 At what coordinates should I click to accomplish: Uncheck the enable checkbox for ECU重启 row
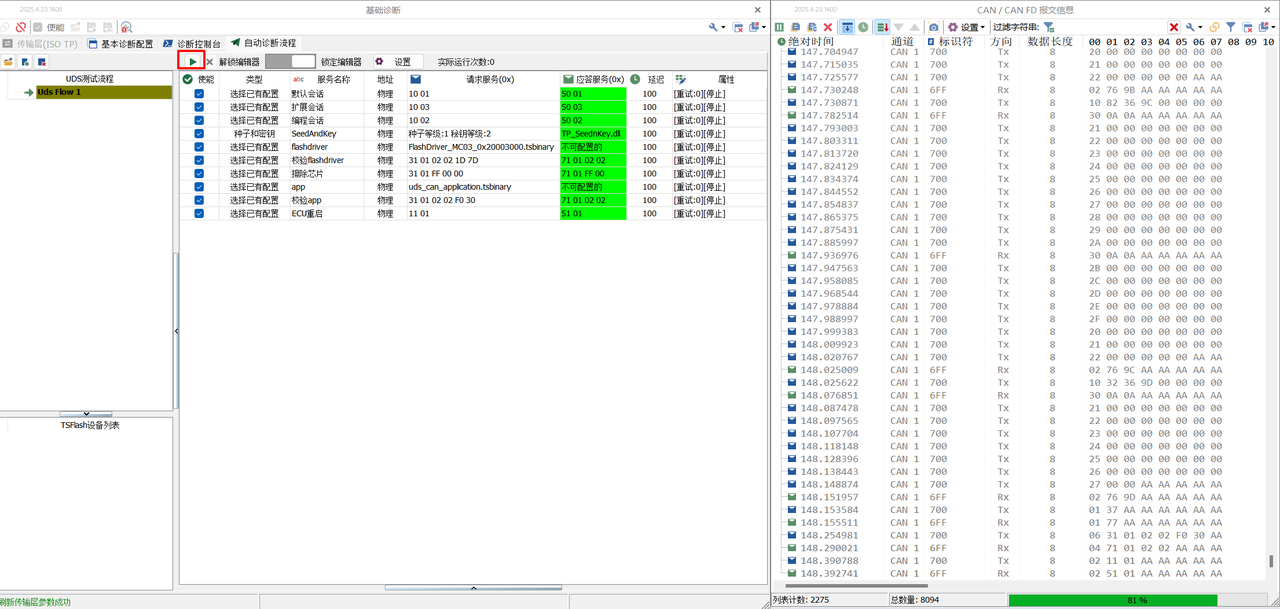pyautogui.click(x=199, y=213)
